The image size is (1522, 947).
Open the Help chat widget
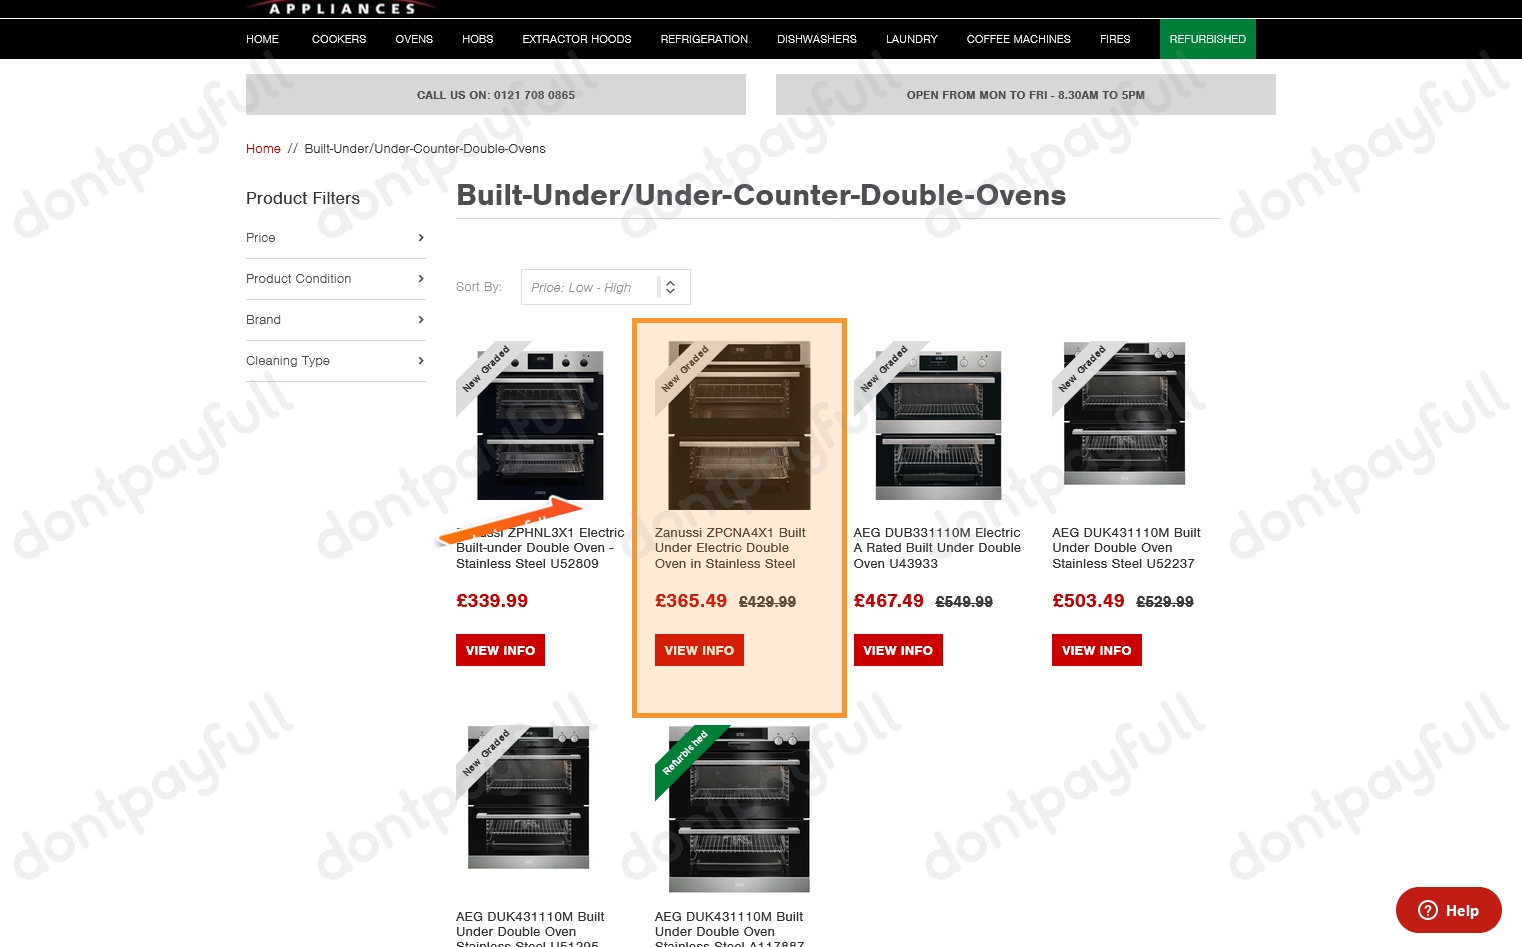1448,910
